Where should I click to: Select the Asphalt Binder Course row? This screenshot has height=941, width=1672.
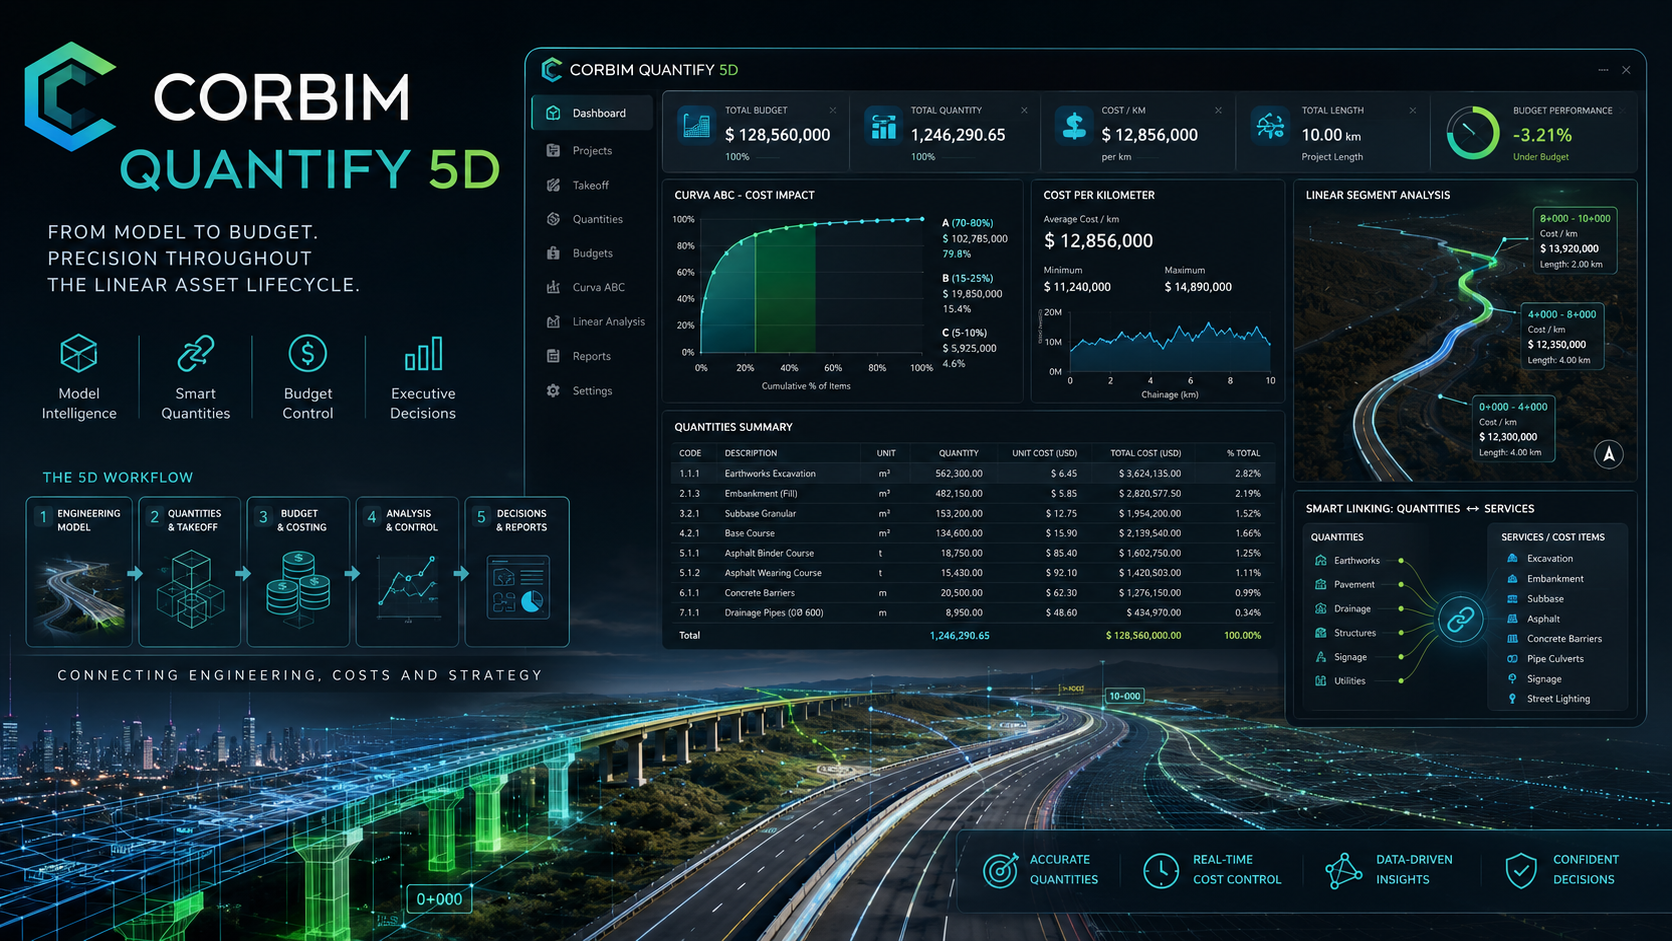[x=972, y=553]
